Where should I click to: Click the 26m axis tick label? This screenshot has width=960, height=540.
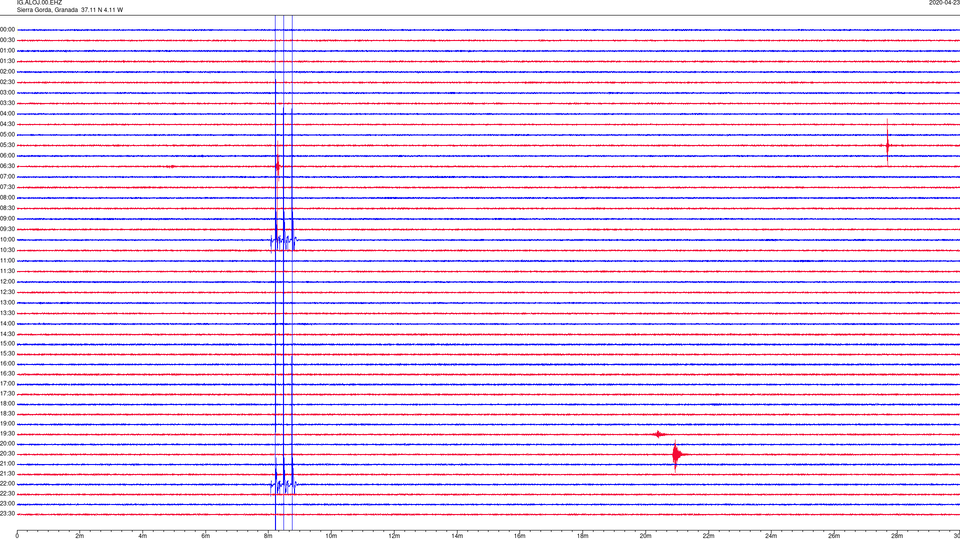(x=834, y=536)
